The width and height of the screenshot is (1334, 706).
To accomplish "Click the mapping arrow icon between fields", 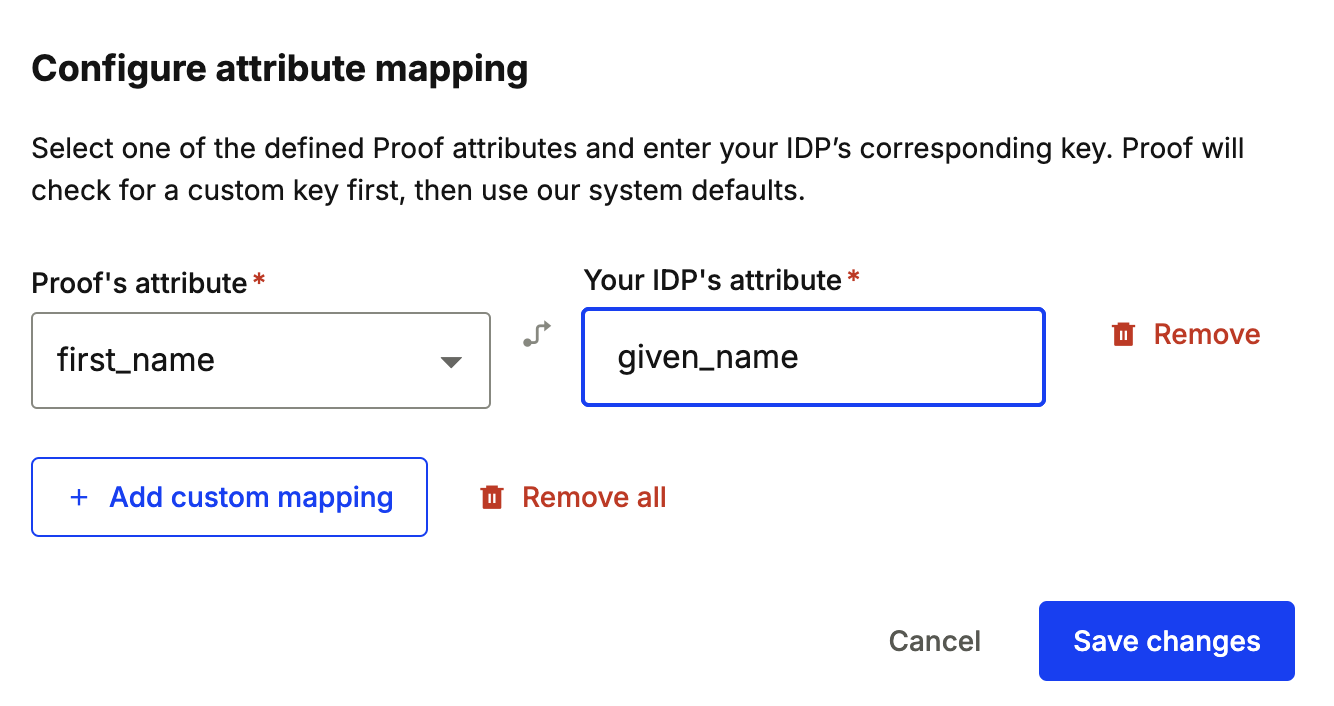I will [x=537, y=334].
